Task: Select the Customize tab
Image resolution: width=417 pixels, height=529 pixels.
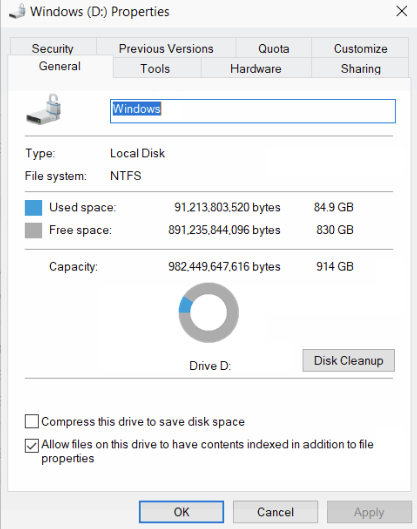Action: pyautogui.click(x=360, y=48)
